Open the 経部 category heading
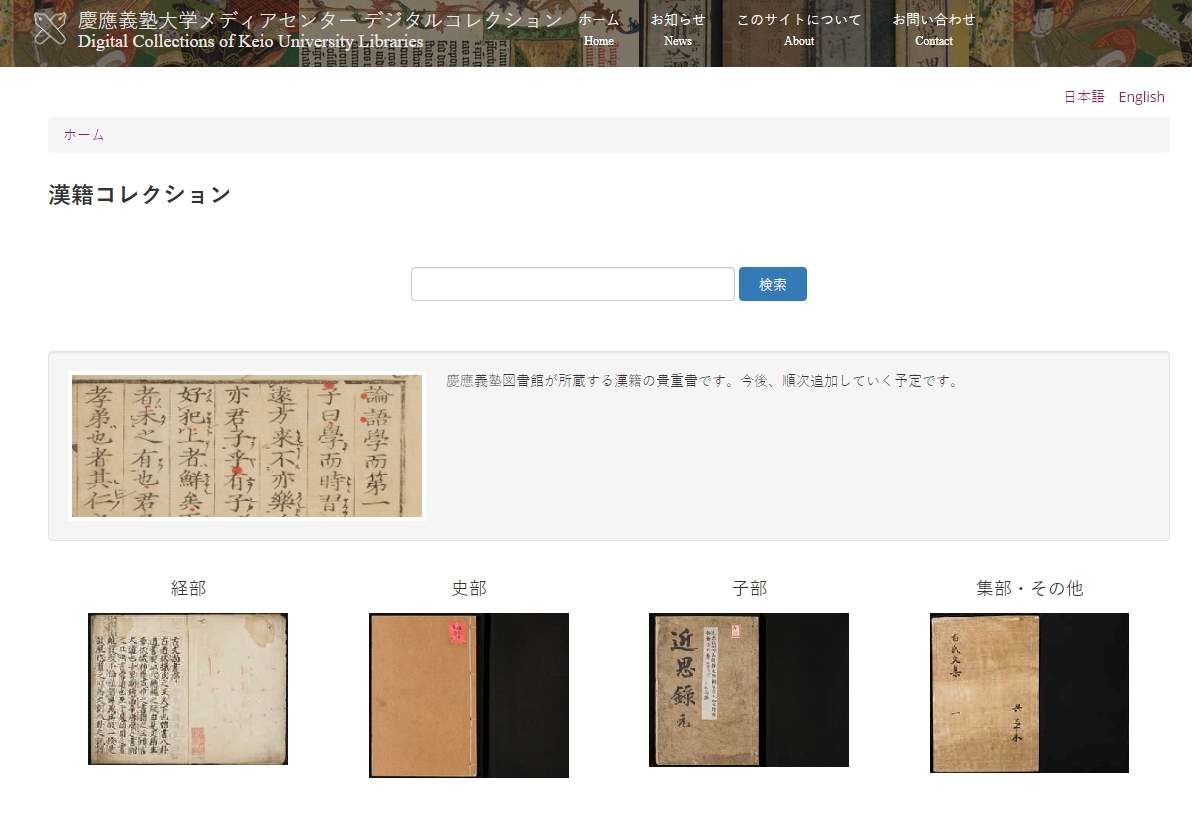The image size is (1192, 837). pyautogui.click(x=188, y=589)
